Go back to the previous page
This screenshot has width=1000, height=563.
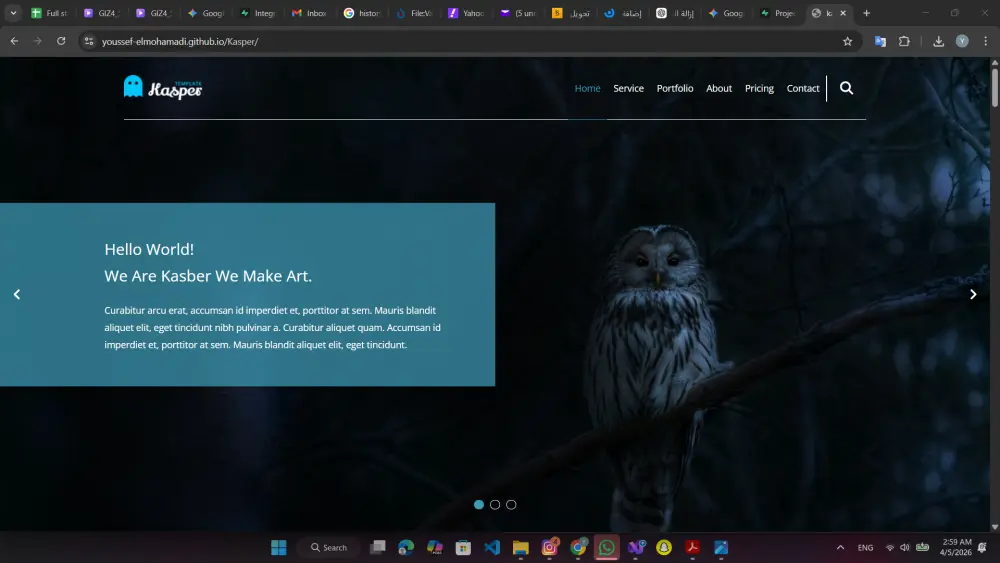tap(14, 41)
